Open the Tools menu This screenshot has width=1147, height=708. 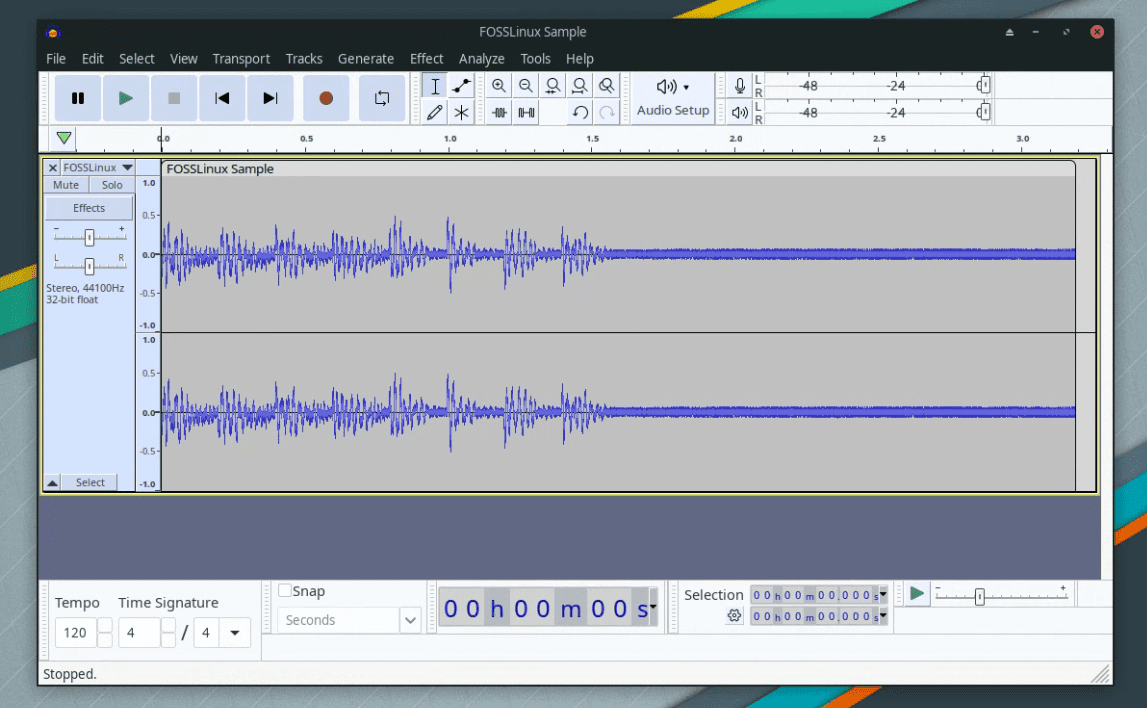click(x=535, y=59)
